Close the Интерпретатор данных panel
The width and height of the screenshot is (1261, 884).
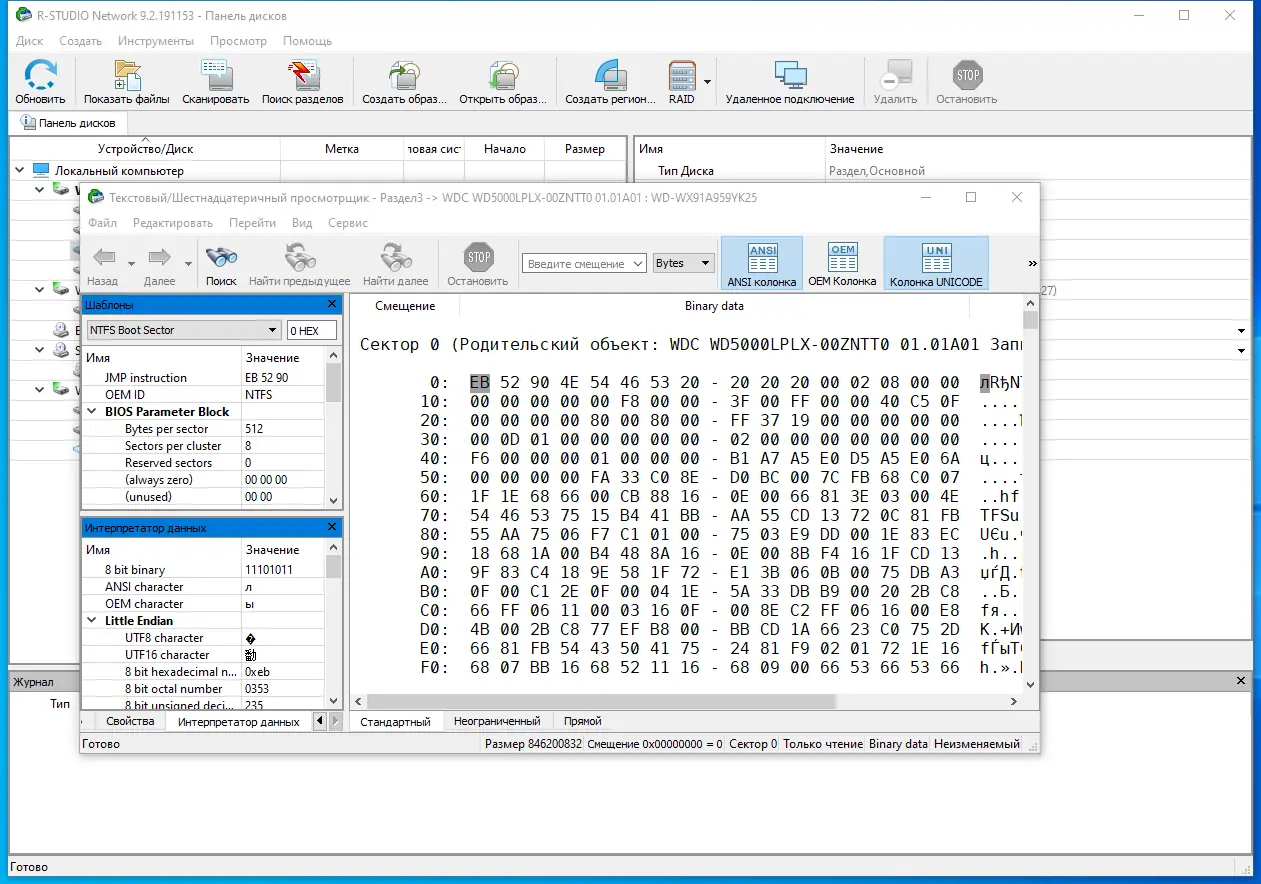pos(333,527)
